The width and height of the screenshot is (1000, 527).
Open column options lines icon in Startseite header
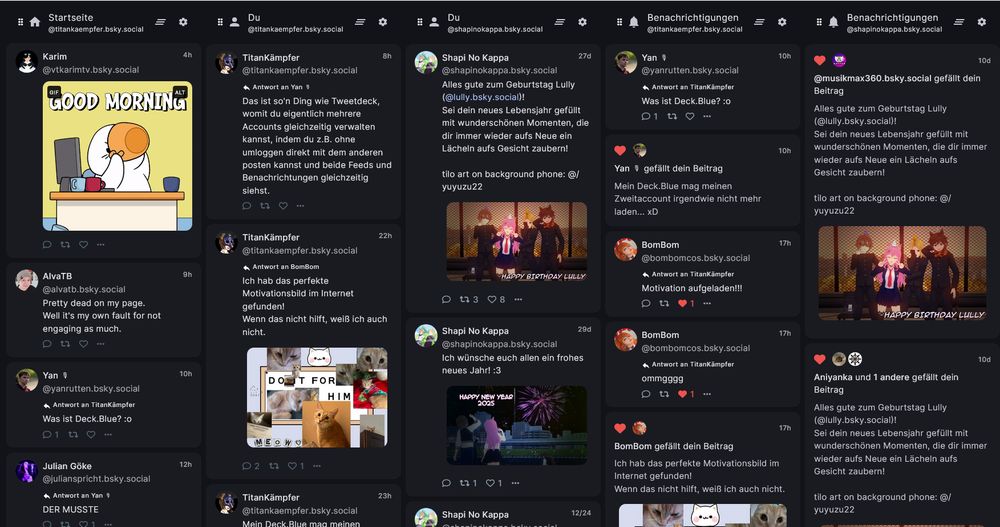160,22
